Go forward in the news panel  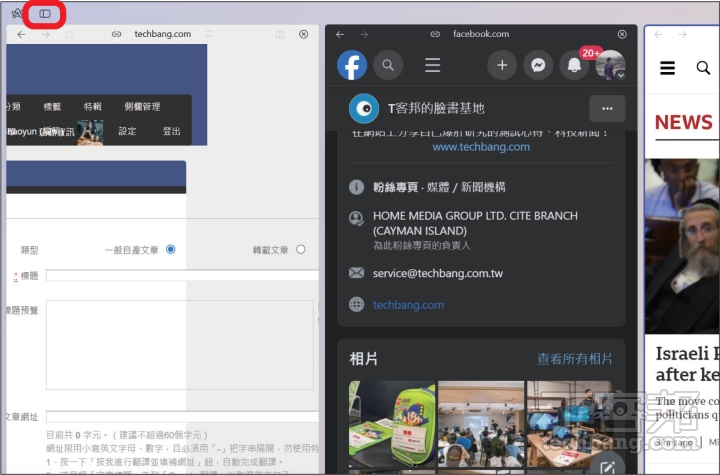(x=682, y=34)
